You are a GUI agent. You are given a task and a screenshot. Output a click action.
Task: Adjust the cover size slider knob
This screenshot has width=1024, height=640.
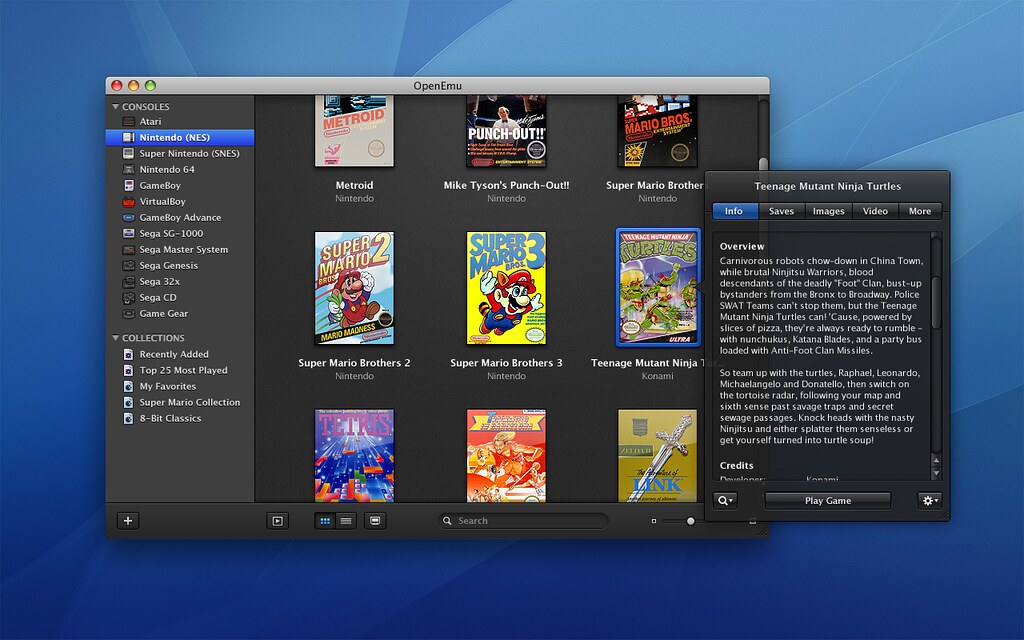[x=690, y=521]
